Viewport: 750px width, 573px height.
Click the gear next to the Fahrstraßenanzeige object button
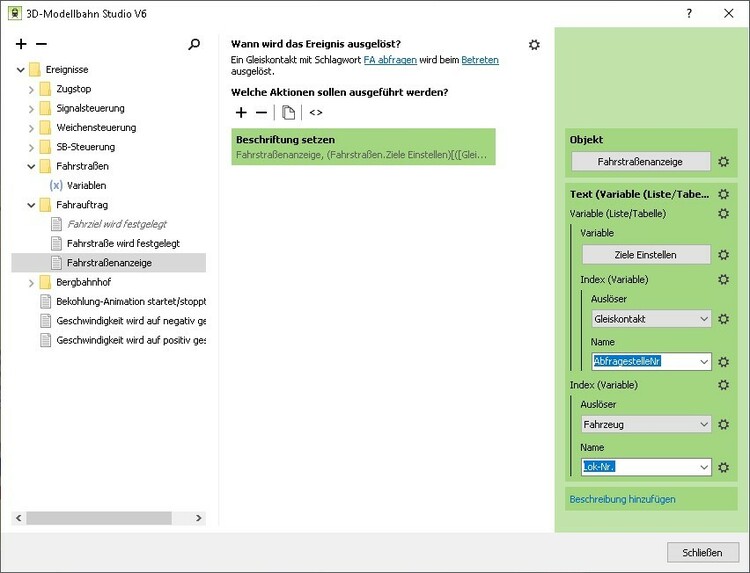(724, 162)
